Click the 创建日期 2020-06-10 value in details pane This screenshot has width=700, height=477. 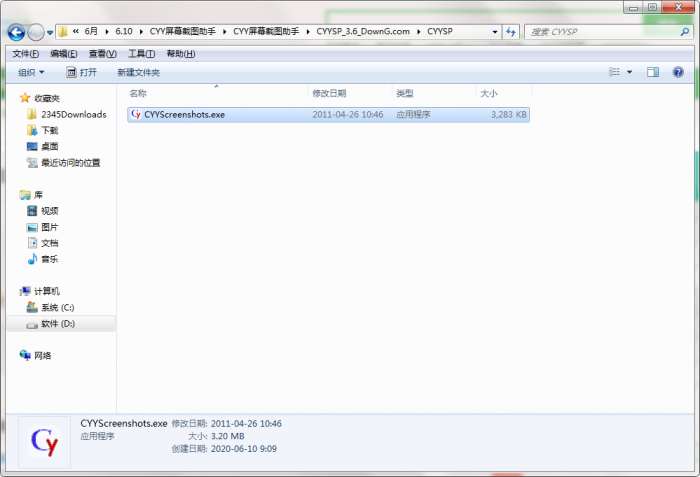[244, 448]
